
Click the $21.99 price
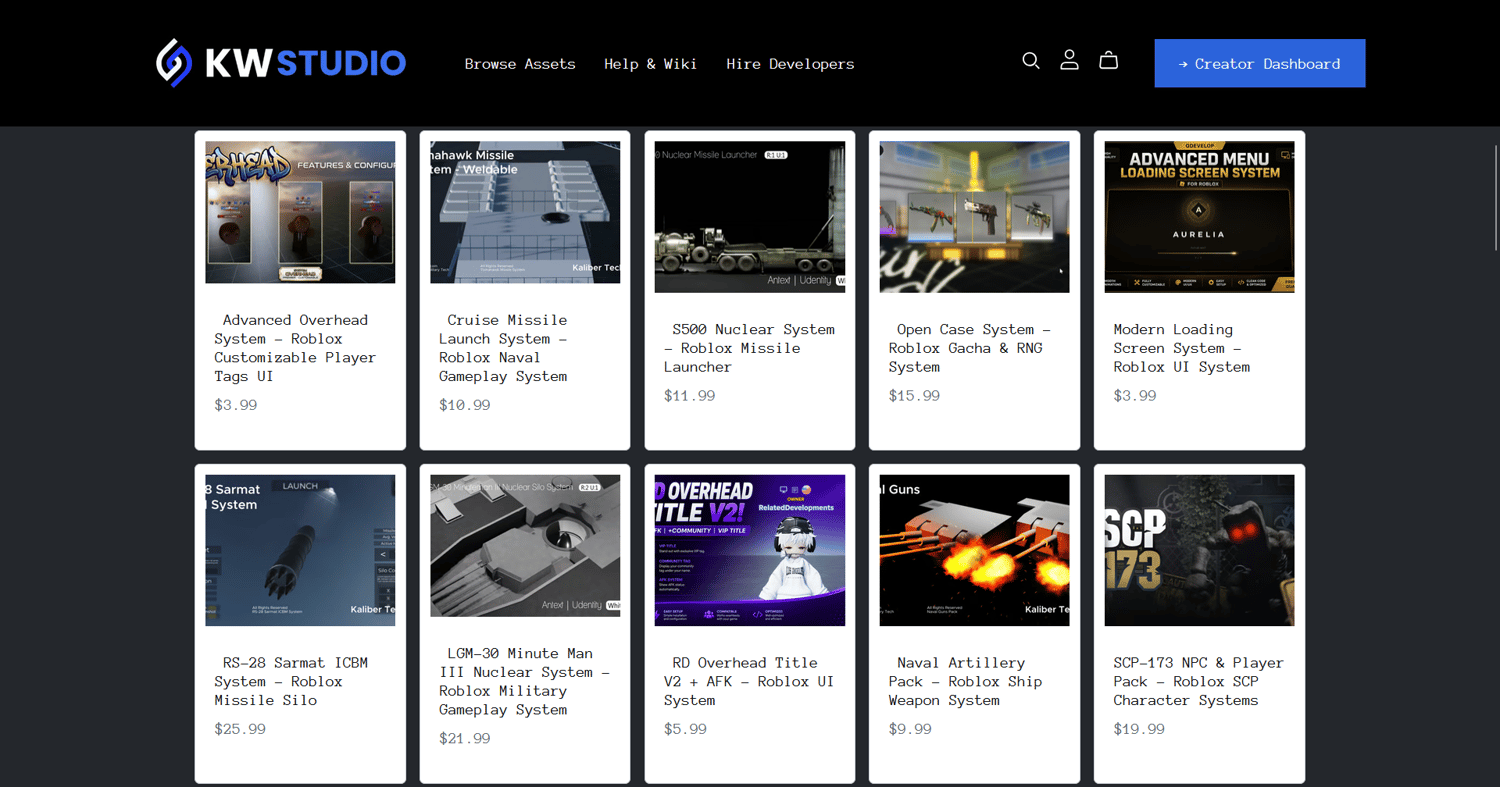point(465,738)
